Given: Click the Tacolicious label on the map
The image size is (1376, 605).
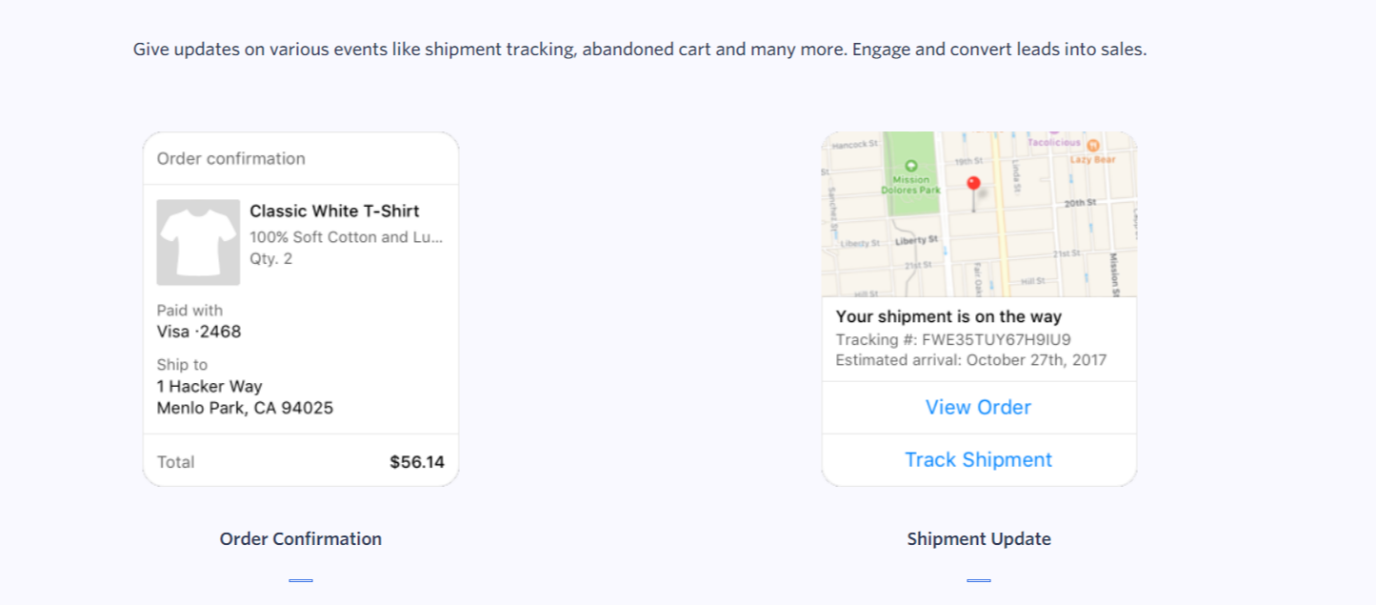Looking at the screenshot, I should pos(1053,142).
